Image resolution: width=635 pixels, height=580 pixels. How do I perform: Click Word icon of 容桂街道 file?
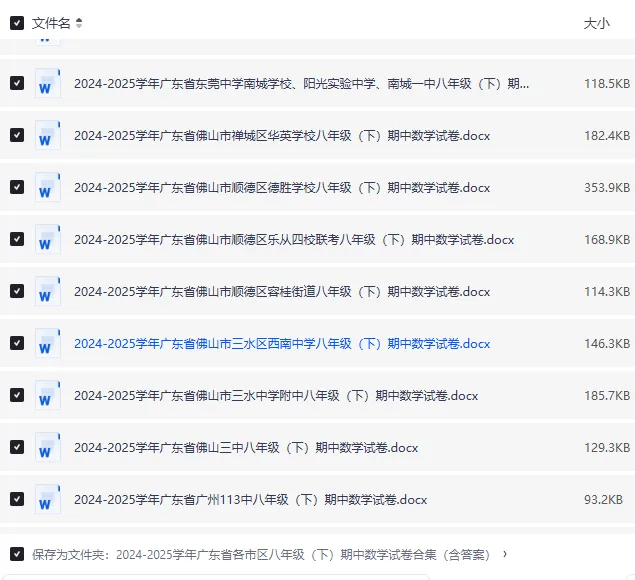48,291
